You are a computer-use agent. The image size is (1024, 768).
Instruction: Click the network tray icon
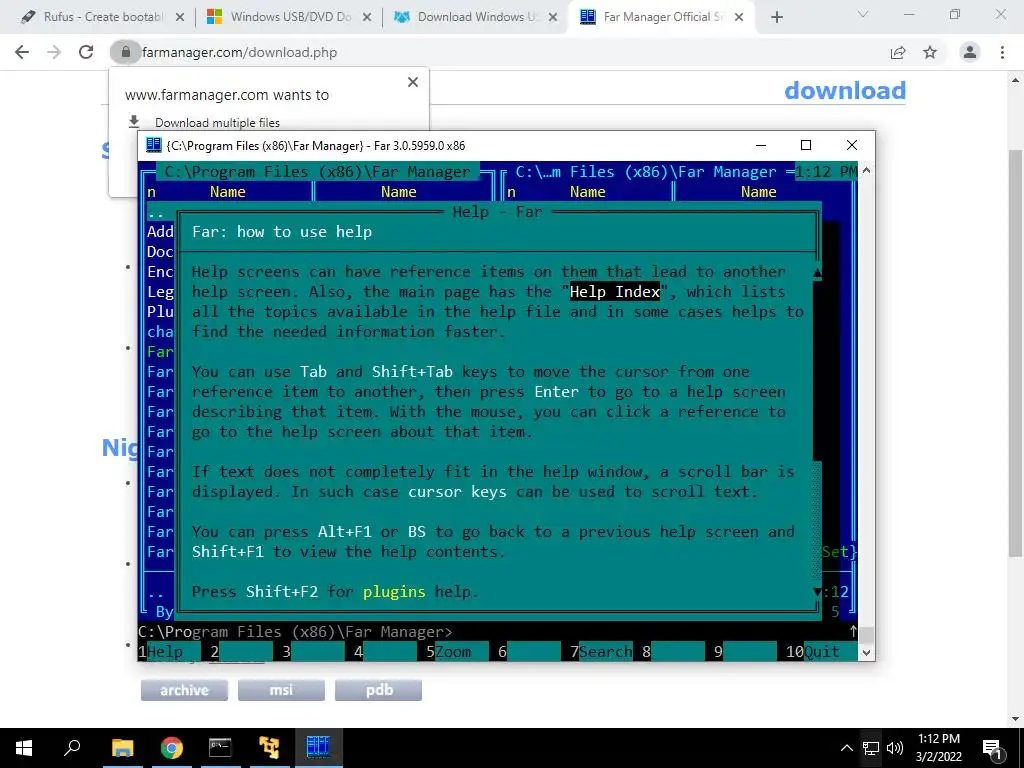coord(871,748)
